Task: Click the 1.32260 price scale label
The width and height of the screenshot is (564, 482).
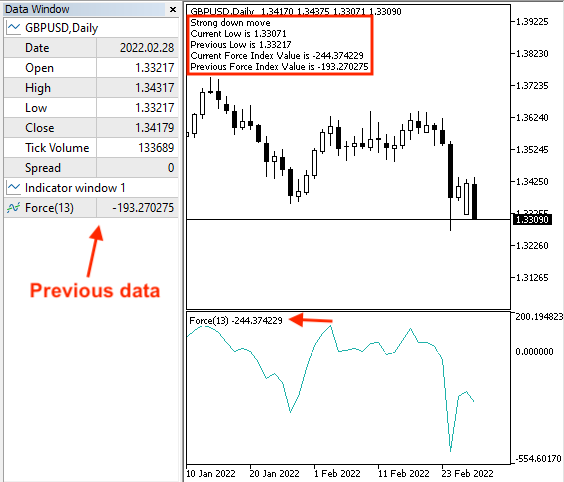Action: pyautogui.click(x=532, y=246)
